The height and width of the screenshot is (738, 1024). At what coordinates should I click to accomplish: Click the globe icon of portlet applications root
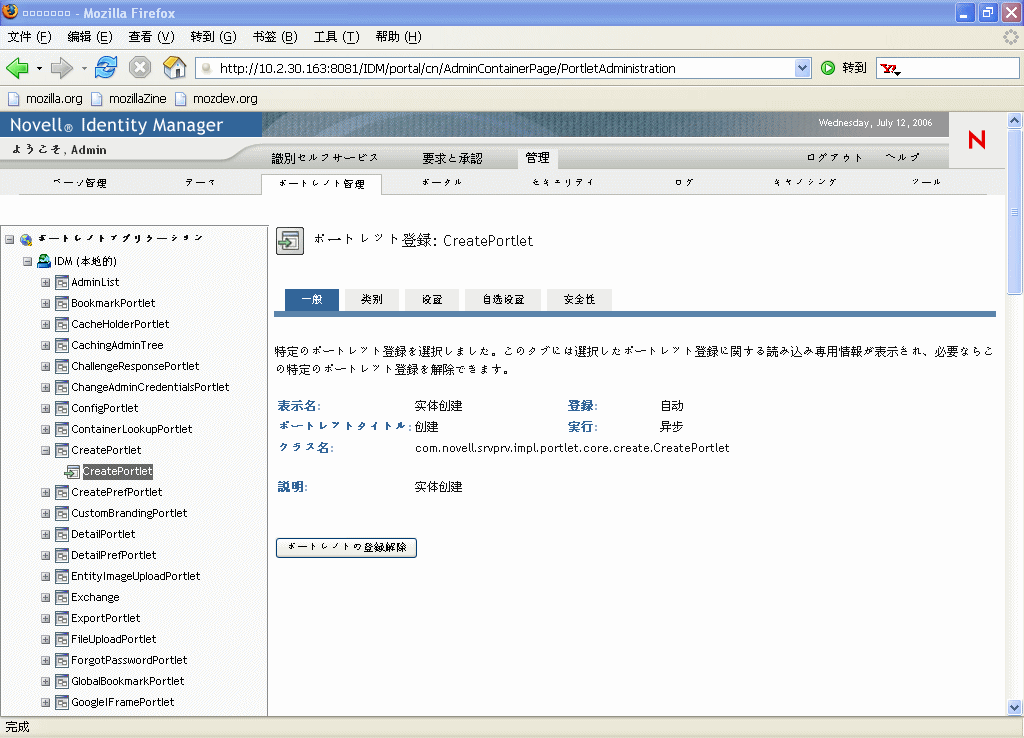tap(26, 240)
